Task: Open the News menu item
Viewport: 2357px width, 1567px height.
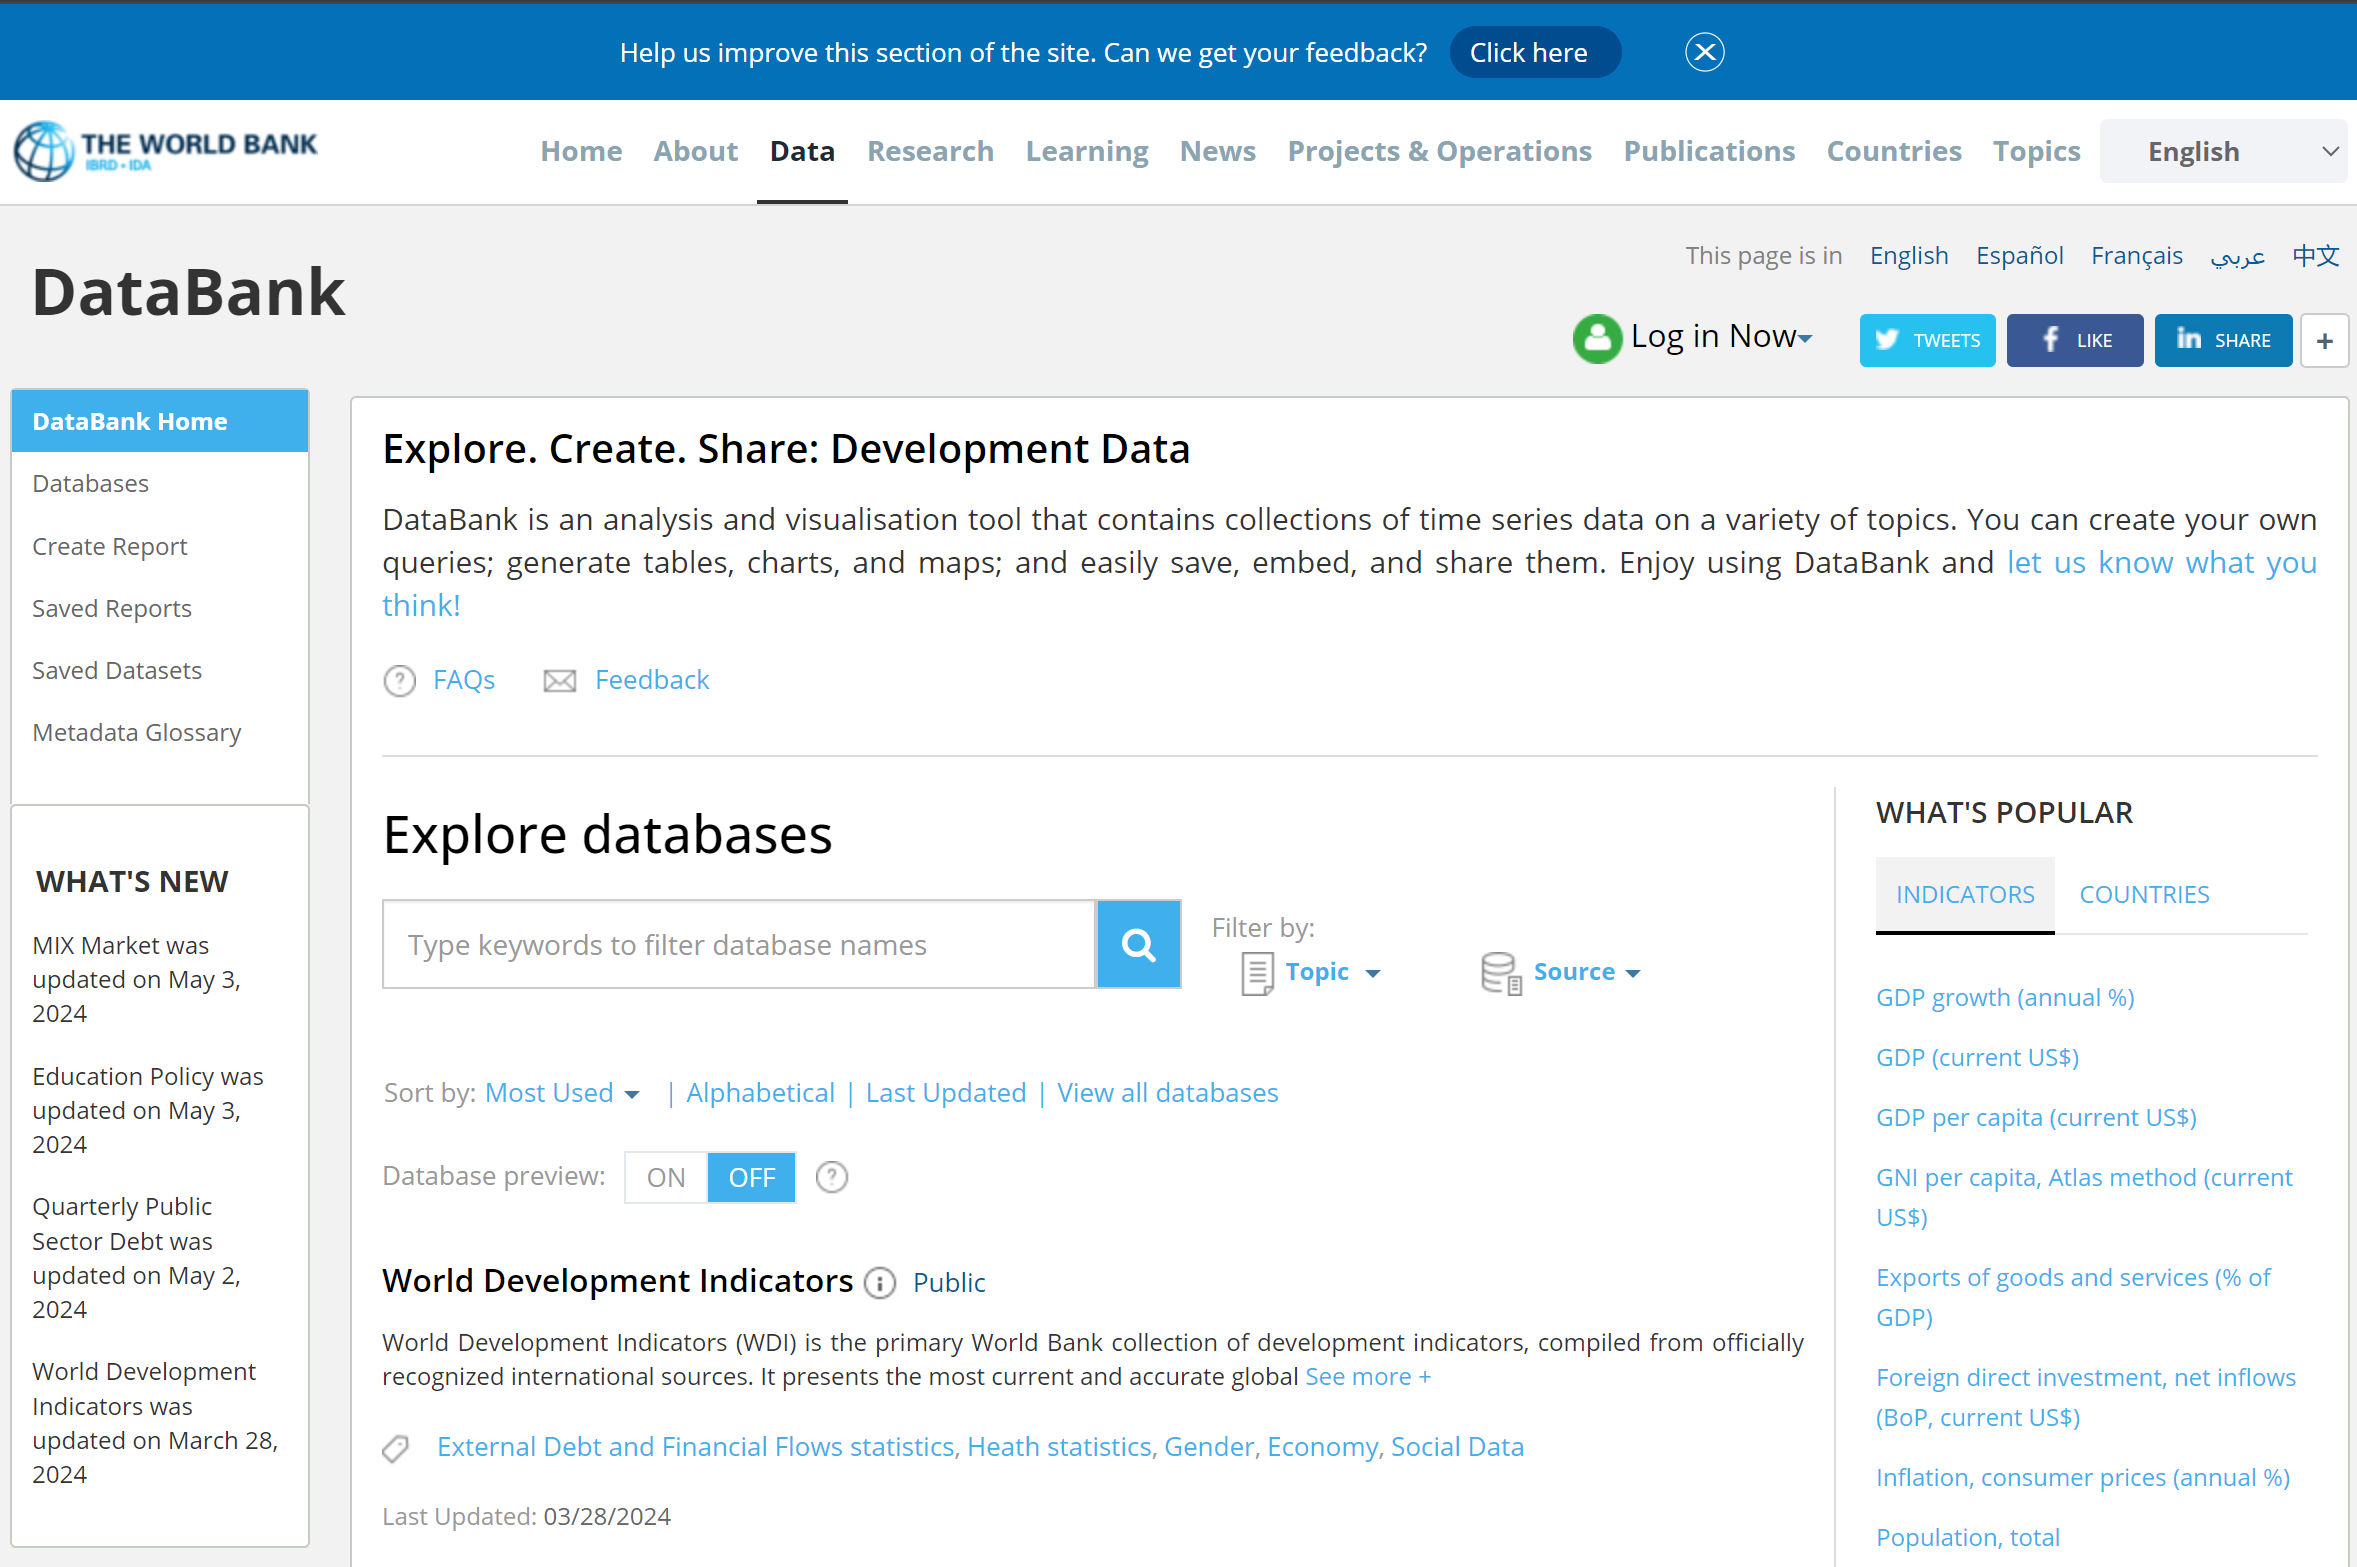Action: [1217, 151]
